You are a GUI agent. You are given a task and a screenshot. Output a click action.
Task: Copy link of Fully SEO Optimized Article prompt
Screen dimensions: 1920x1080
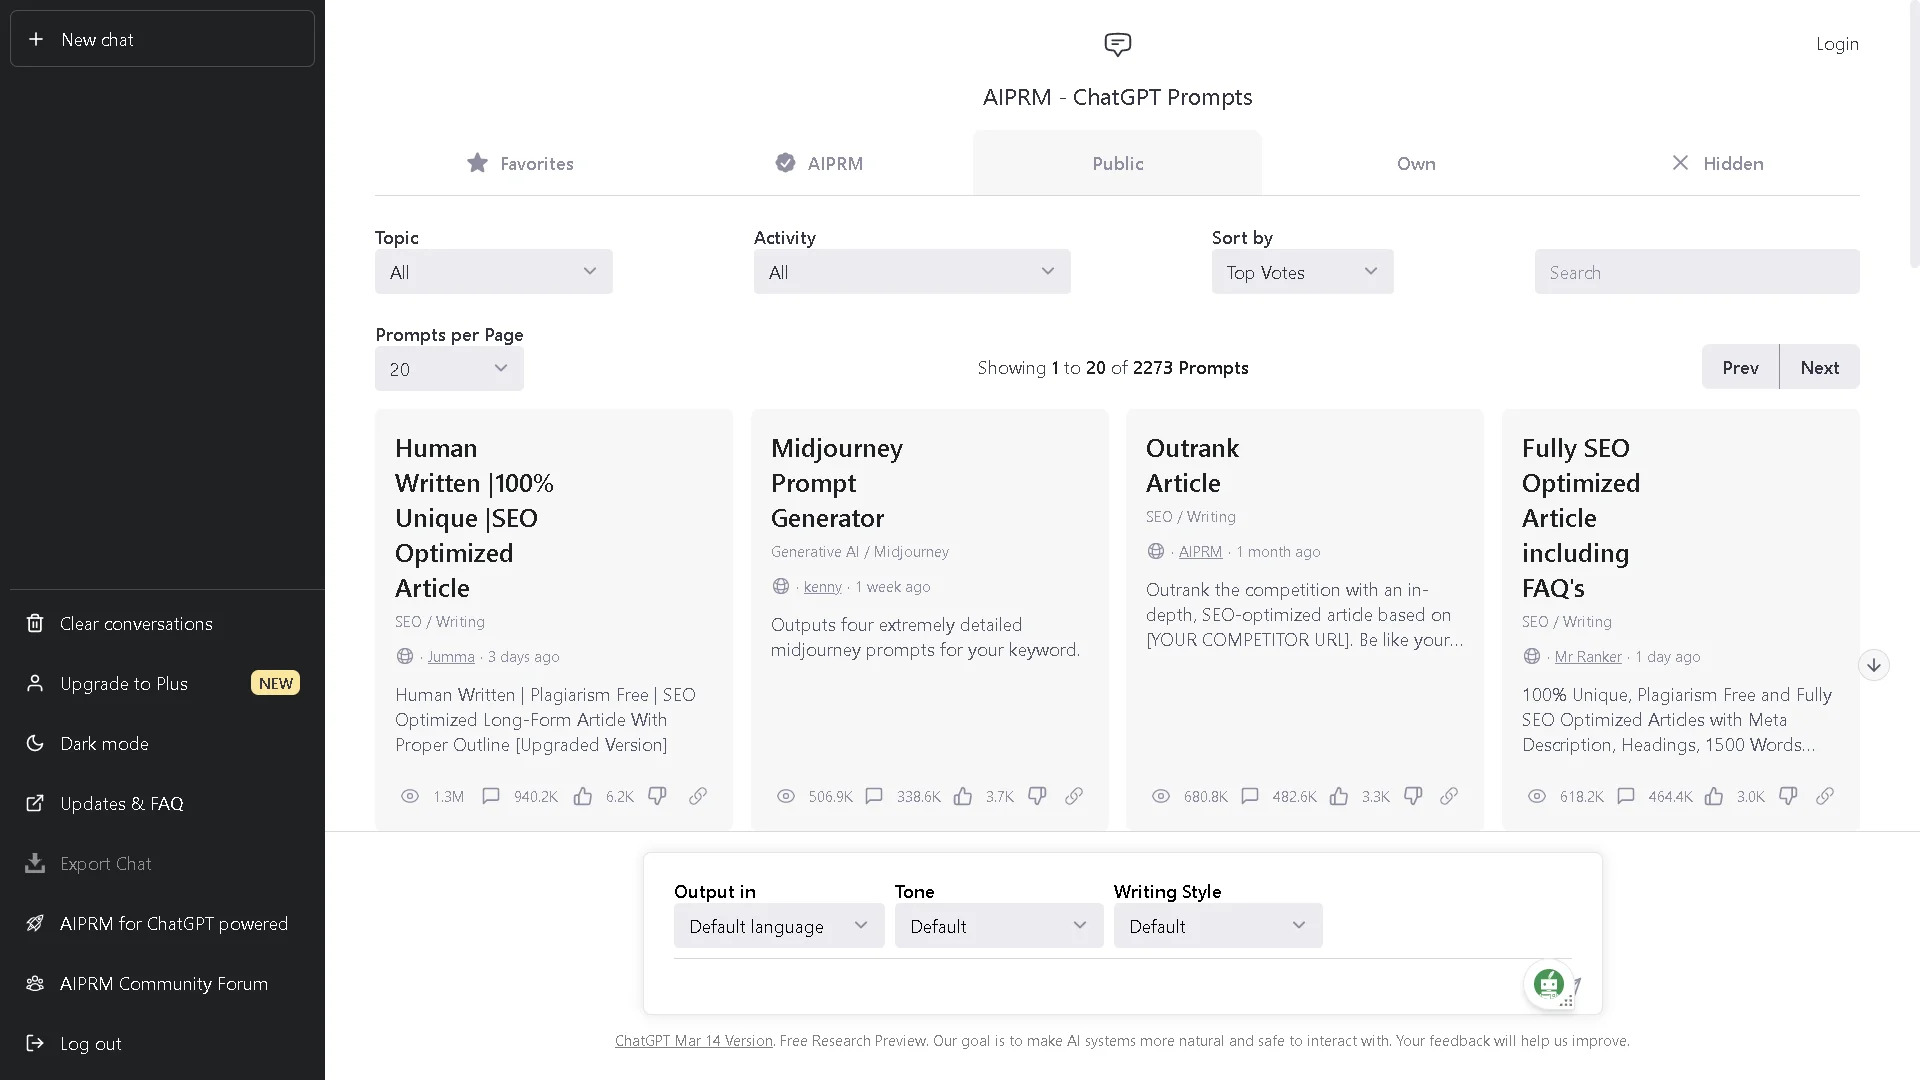pyautogui.click(x=1825, y=796)
